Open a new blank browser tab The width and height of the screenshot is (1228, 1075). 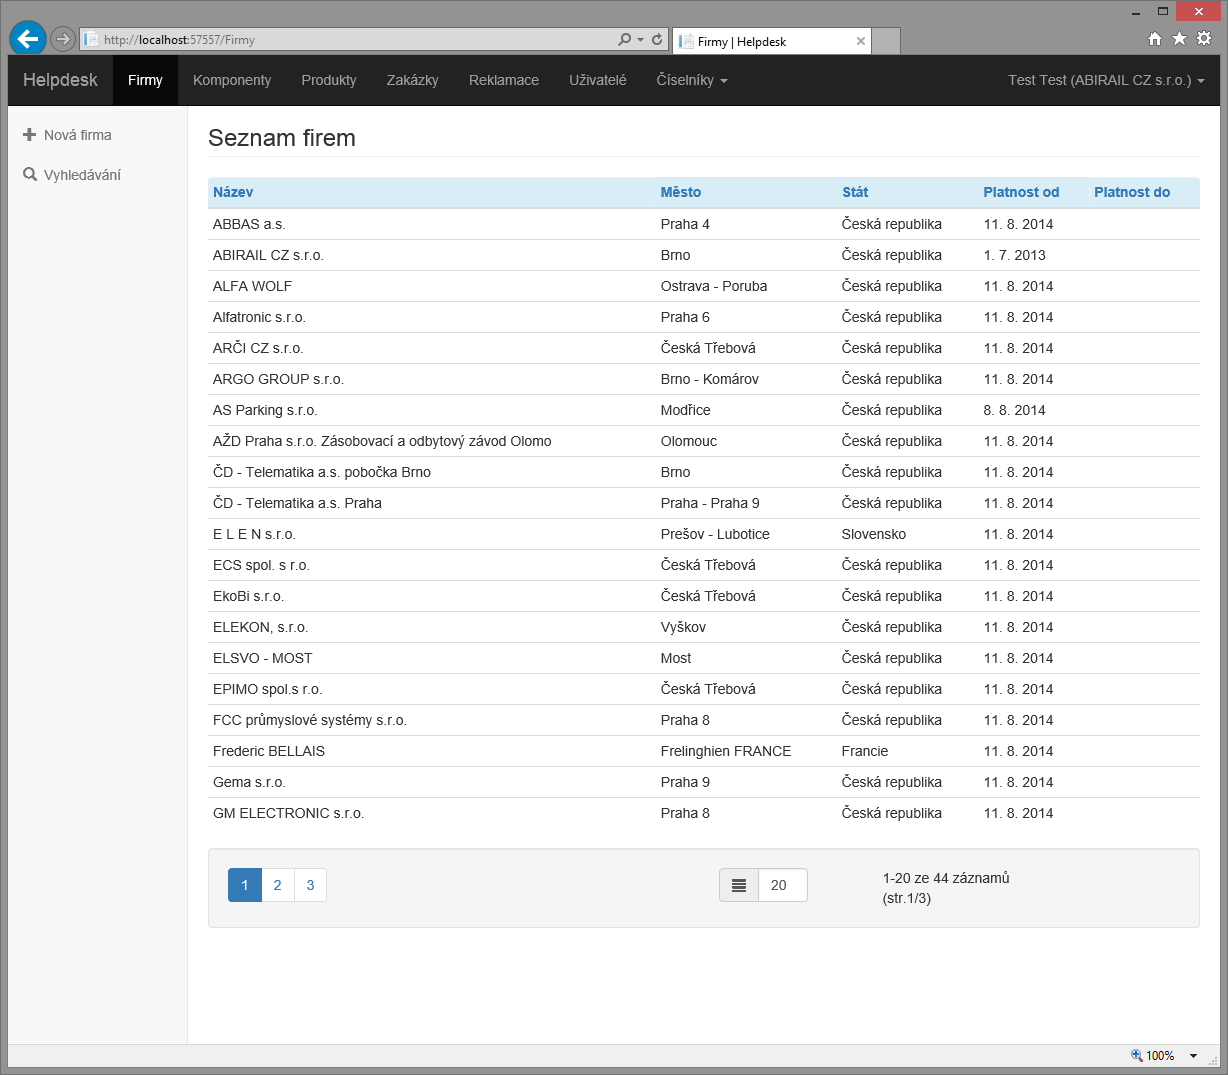886,41
